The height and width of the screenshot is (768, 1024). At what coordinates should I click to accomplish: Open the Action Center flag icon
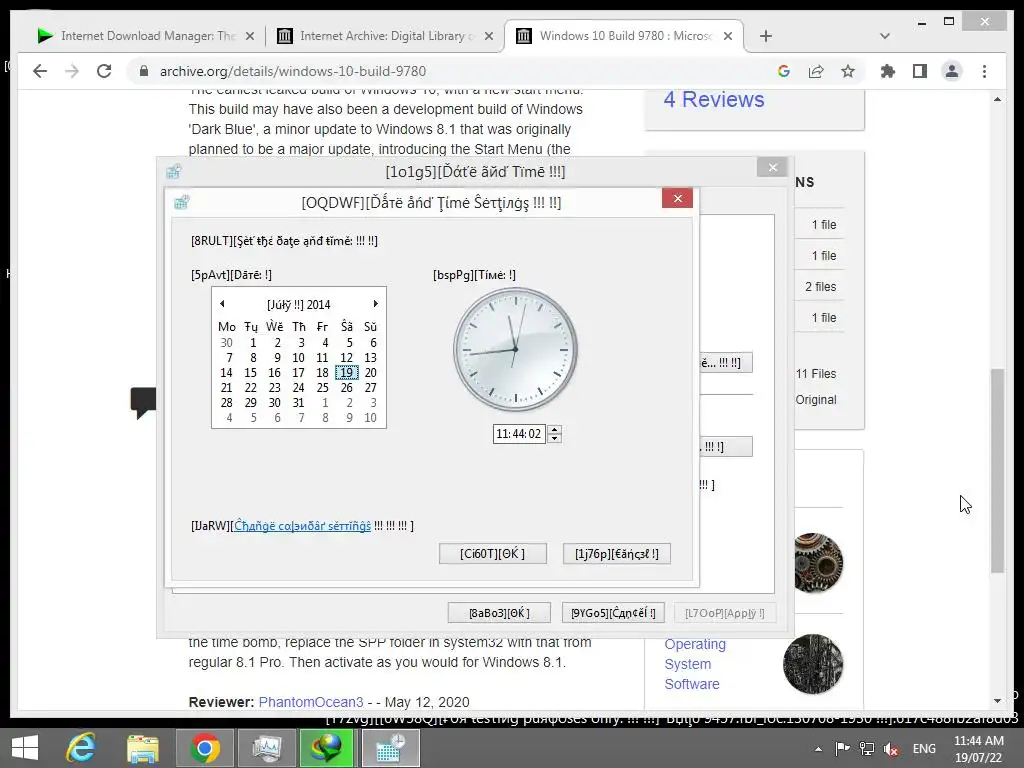point(842,749)
